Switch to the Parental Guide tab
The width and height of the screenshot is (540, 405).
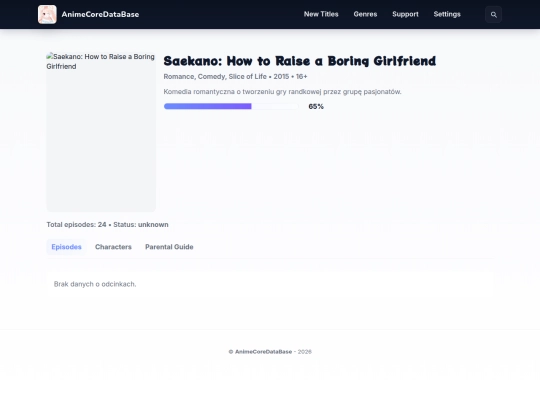tap(169, 247)
